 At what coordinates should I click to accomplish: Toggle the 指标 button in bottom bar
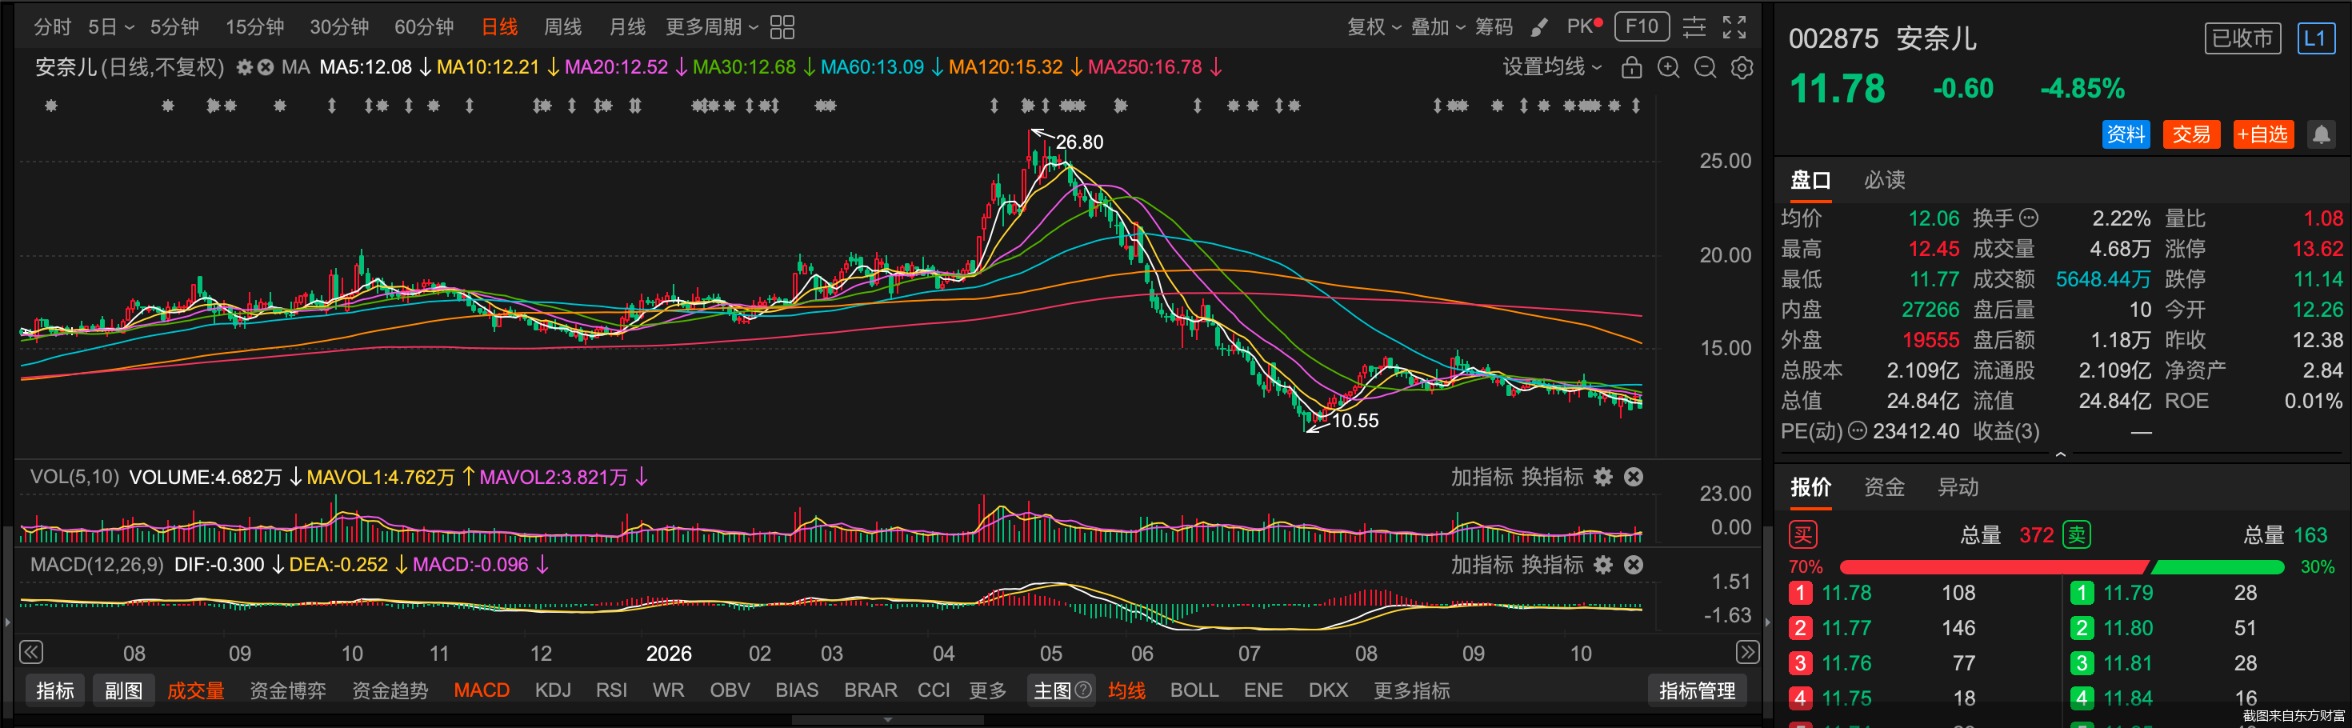coord(55,690)
